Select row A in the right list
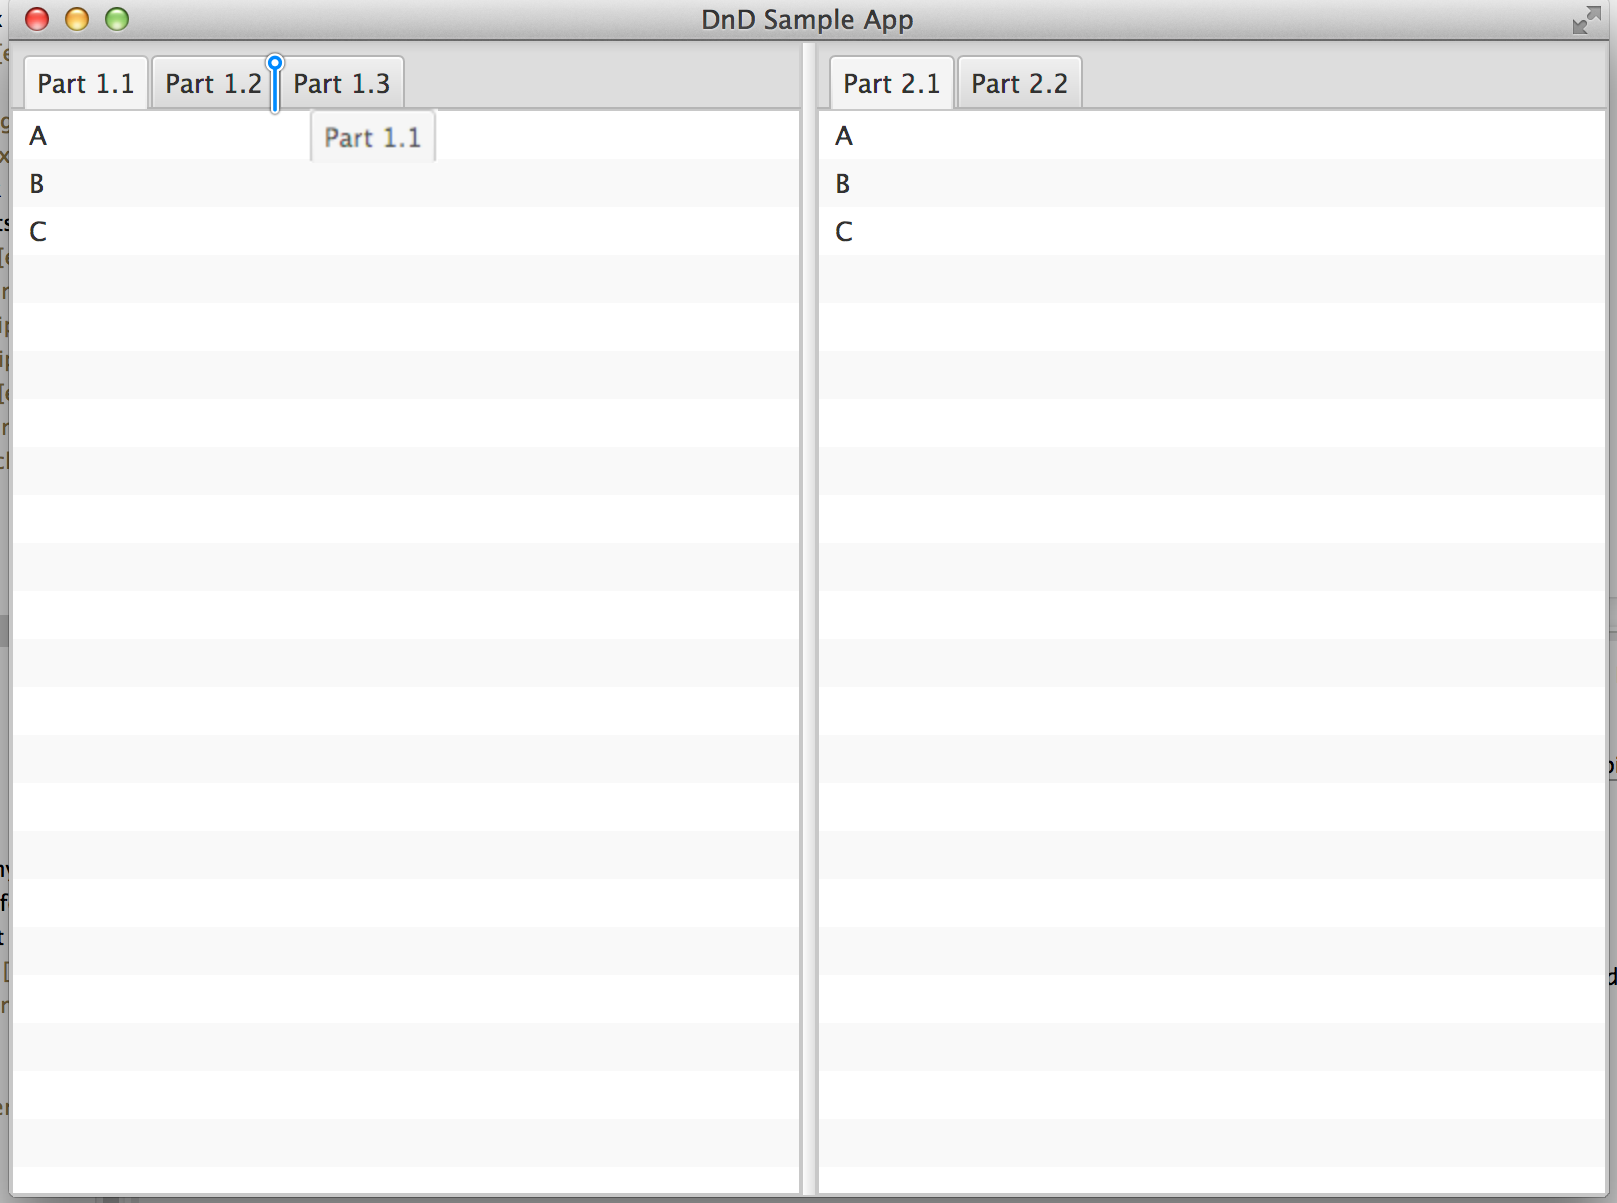The height and width of the screenshot is (1203, 1617). click(x=1212, y=135)
